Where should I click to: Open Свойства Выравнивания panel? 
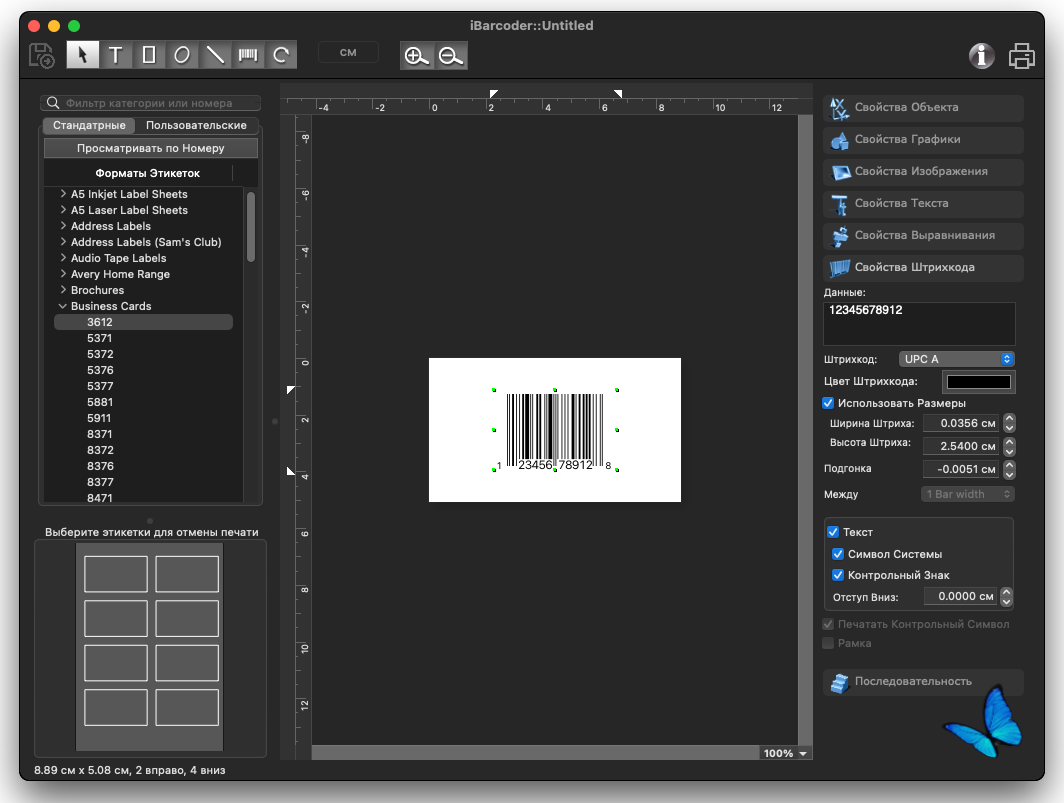click(x=920, y=236)
